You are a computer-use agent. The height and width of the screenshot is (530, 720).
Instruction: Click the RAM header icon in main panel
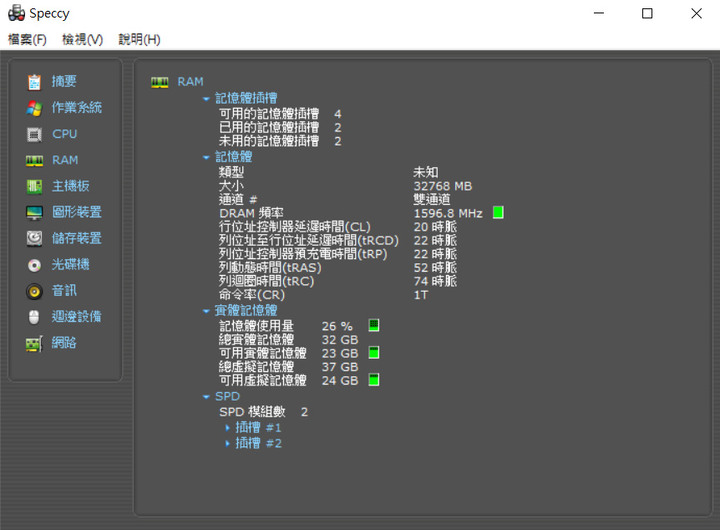(x=160, y=82)
